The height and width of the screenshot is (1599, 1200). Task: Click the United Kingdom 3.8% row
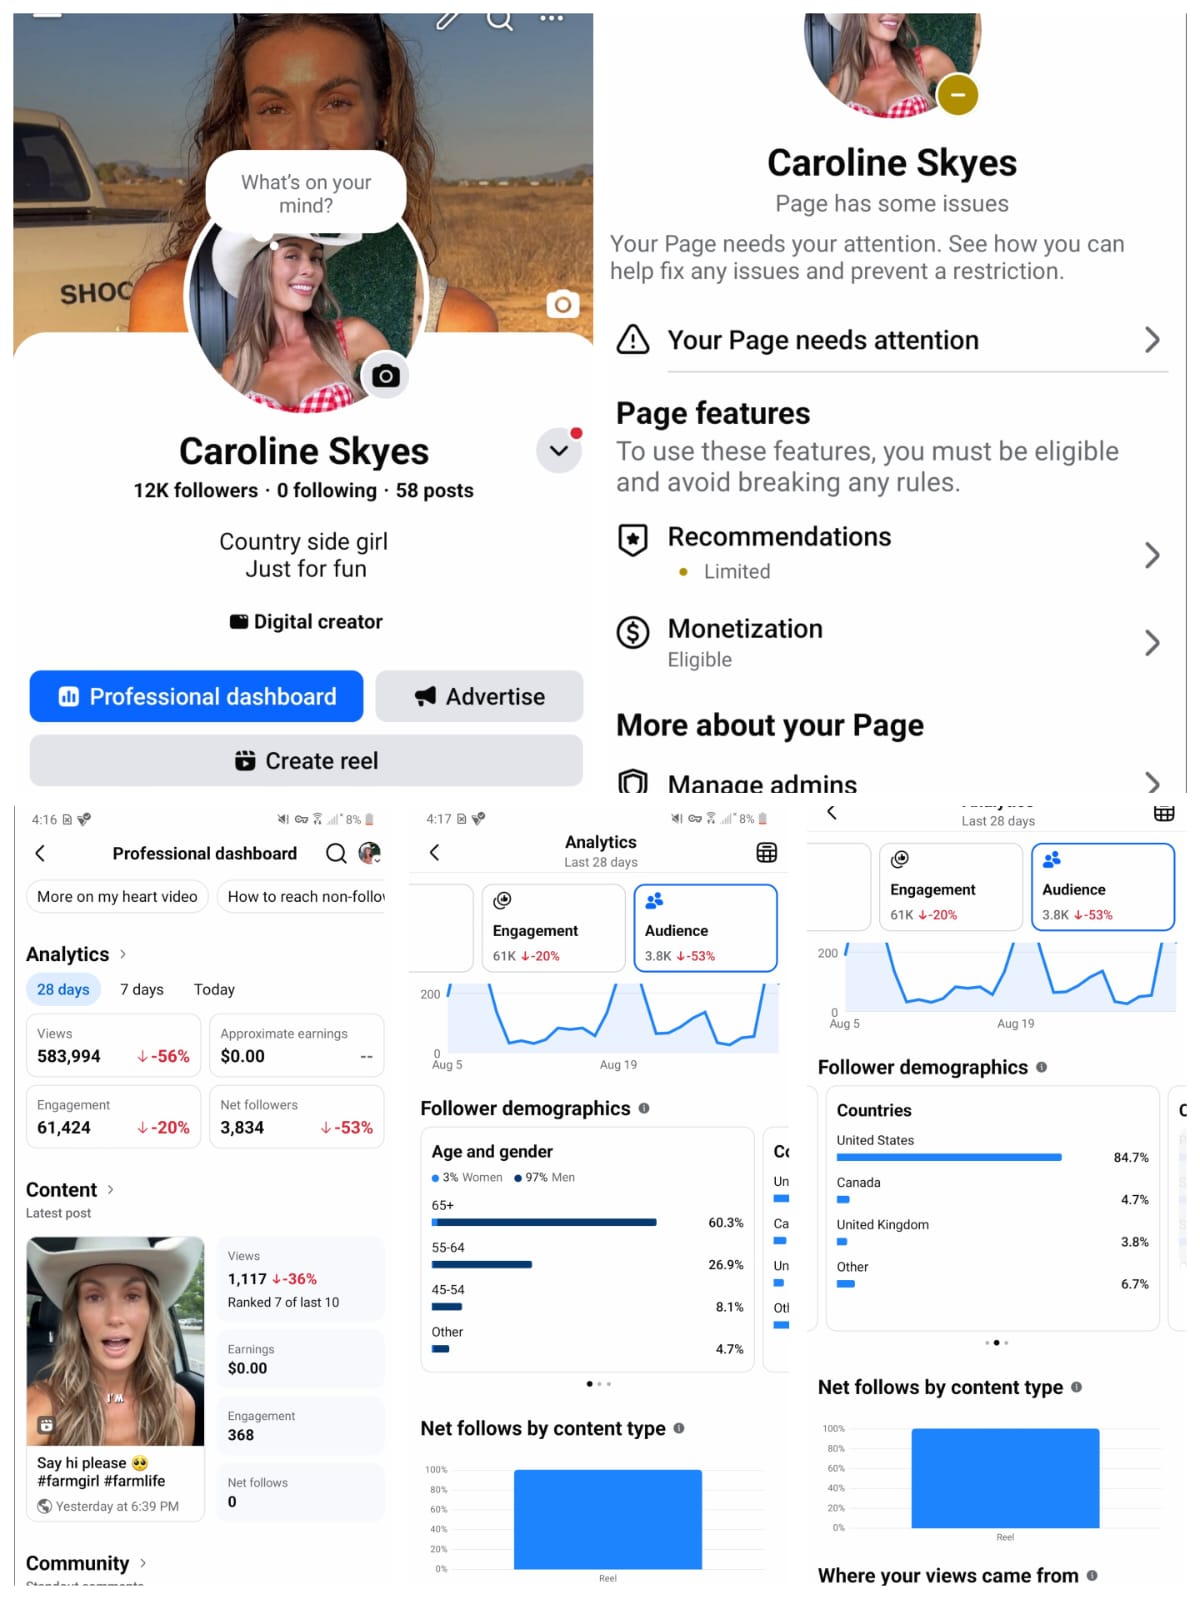click(x=992, y=1233)
